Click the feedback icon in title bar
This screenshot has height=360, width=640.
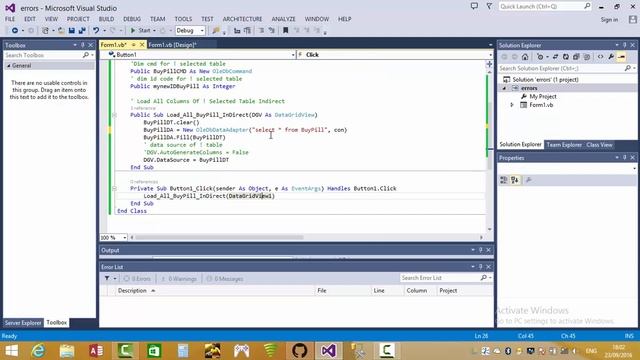coord(474,7)
